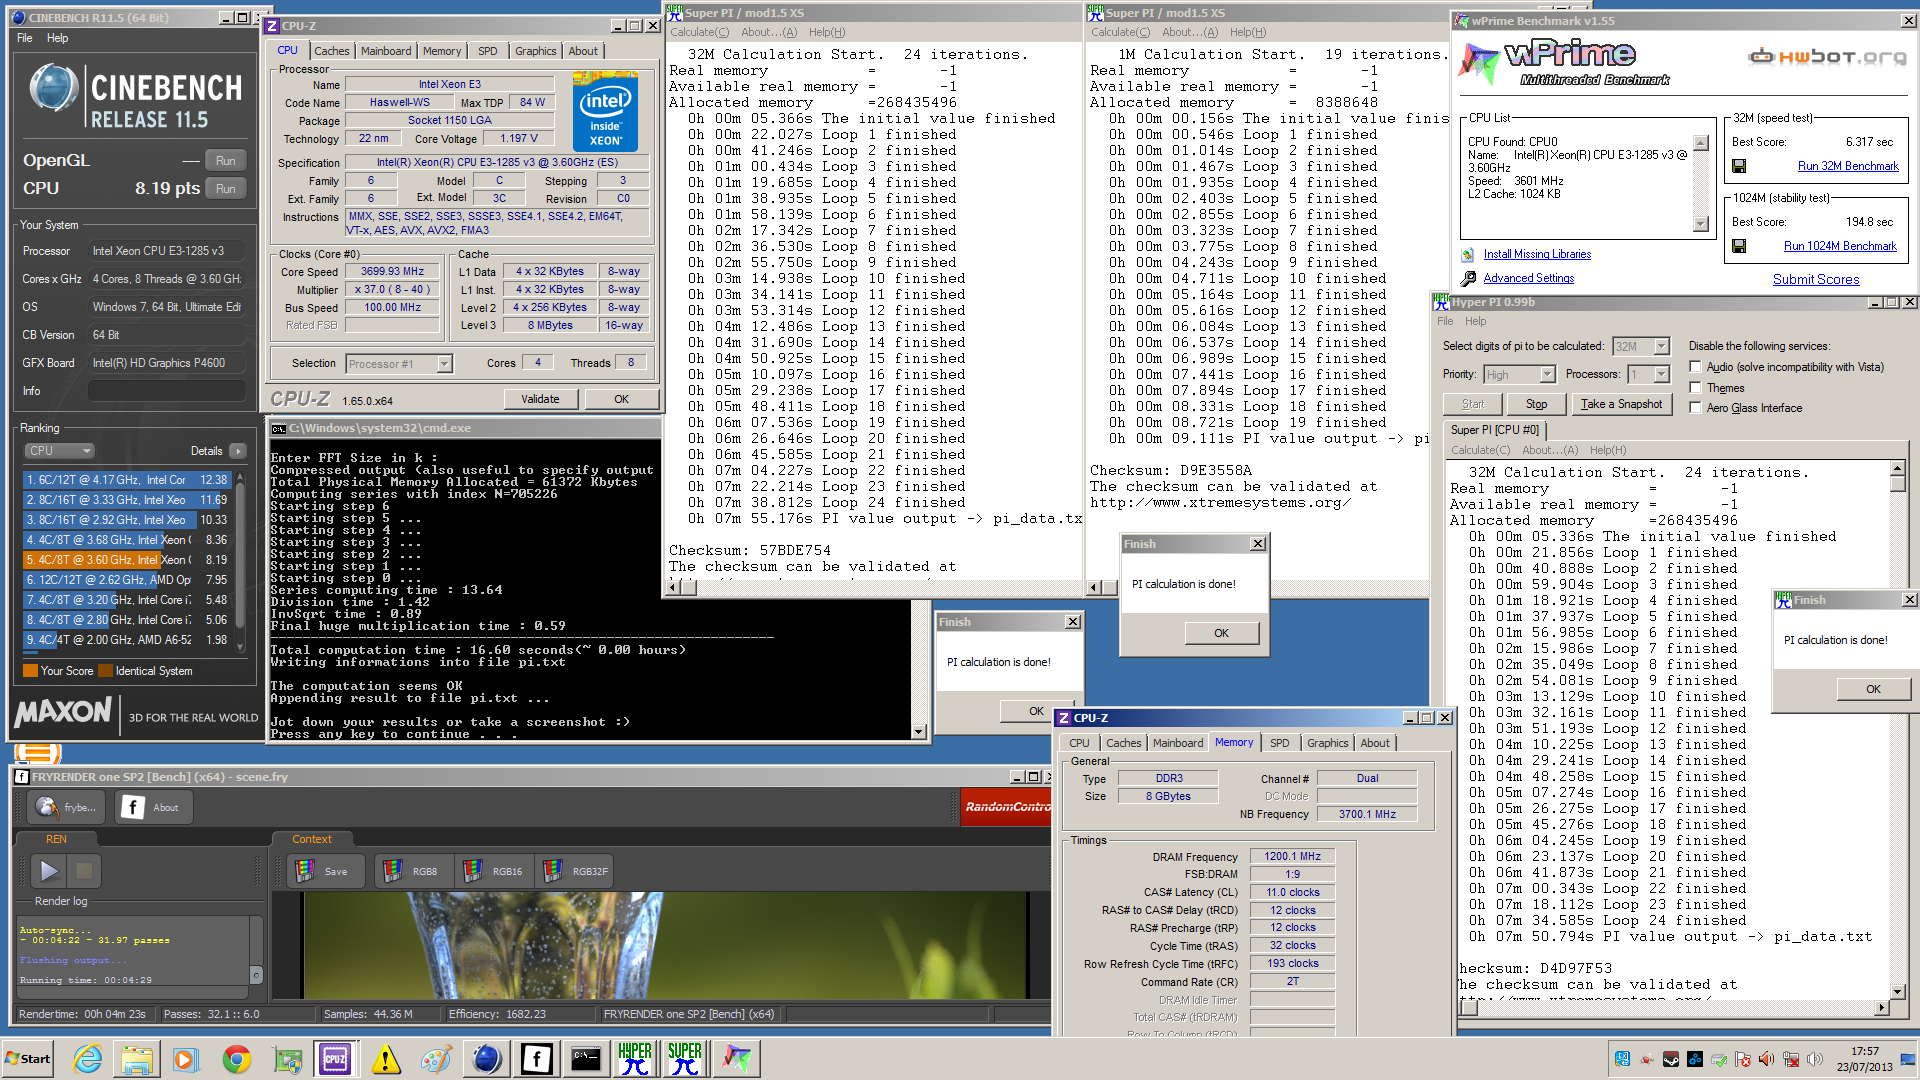The height and width of the screenshot is (1080, 1920).
Task: Toggle Audio service checkbox in Hyper PI
Action: click(1695, 367)
